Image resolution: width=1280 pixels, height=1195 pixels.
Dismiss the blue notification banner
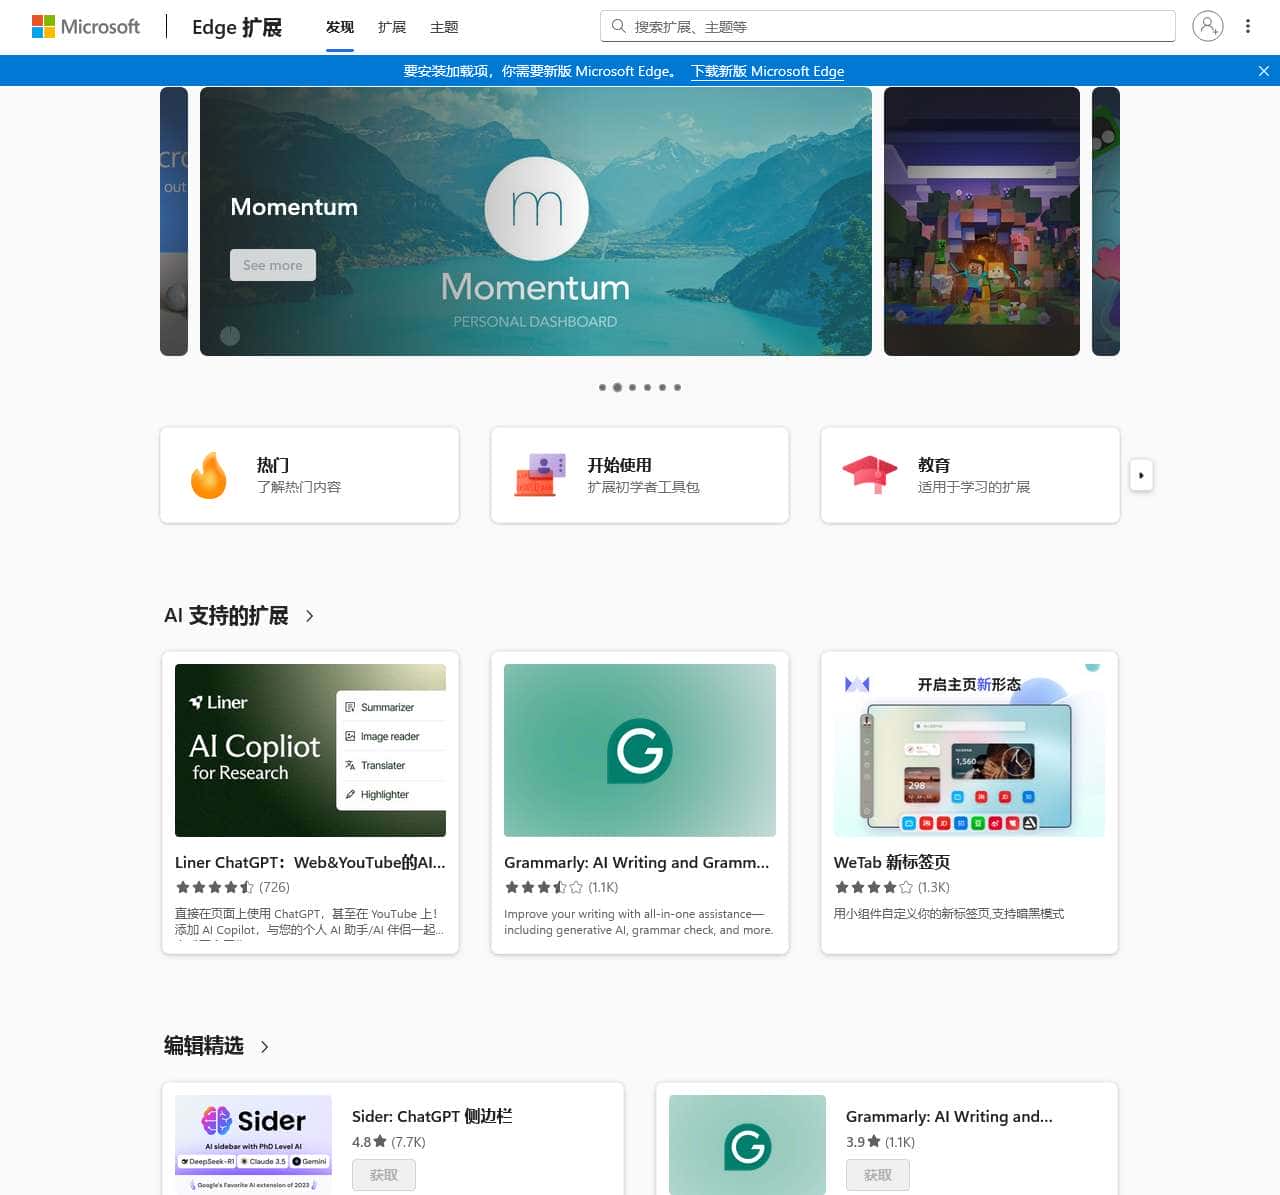1263,71
